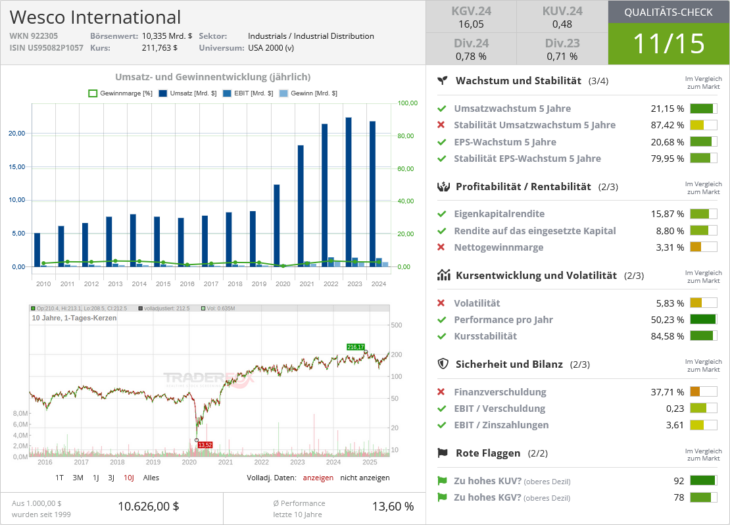Click the 216.17 high price marker

pos(356,347)
